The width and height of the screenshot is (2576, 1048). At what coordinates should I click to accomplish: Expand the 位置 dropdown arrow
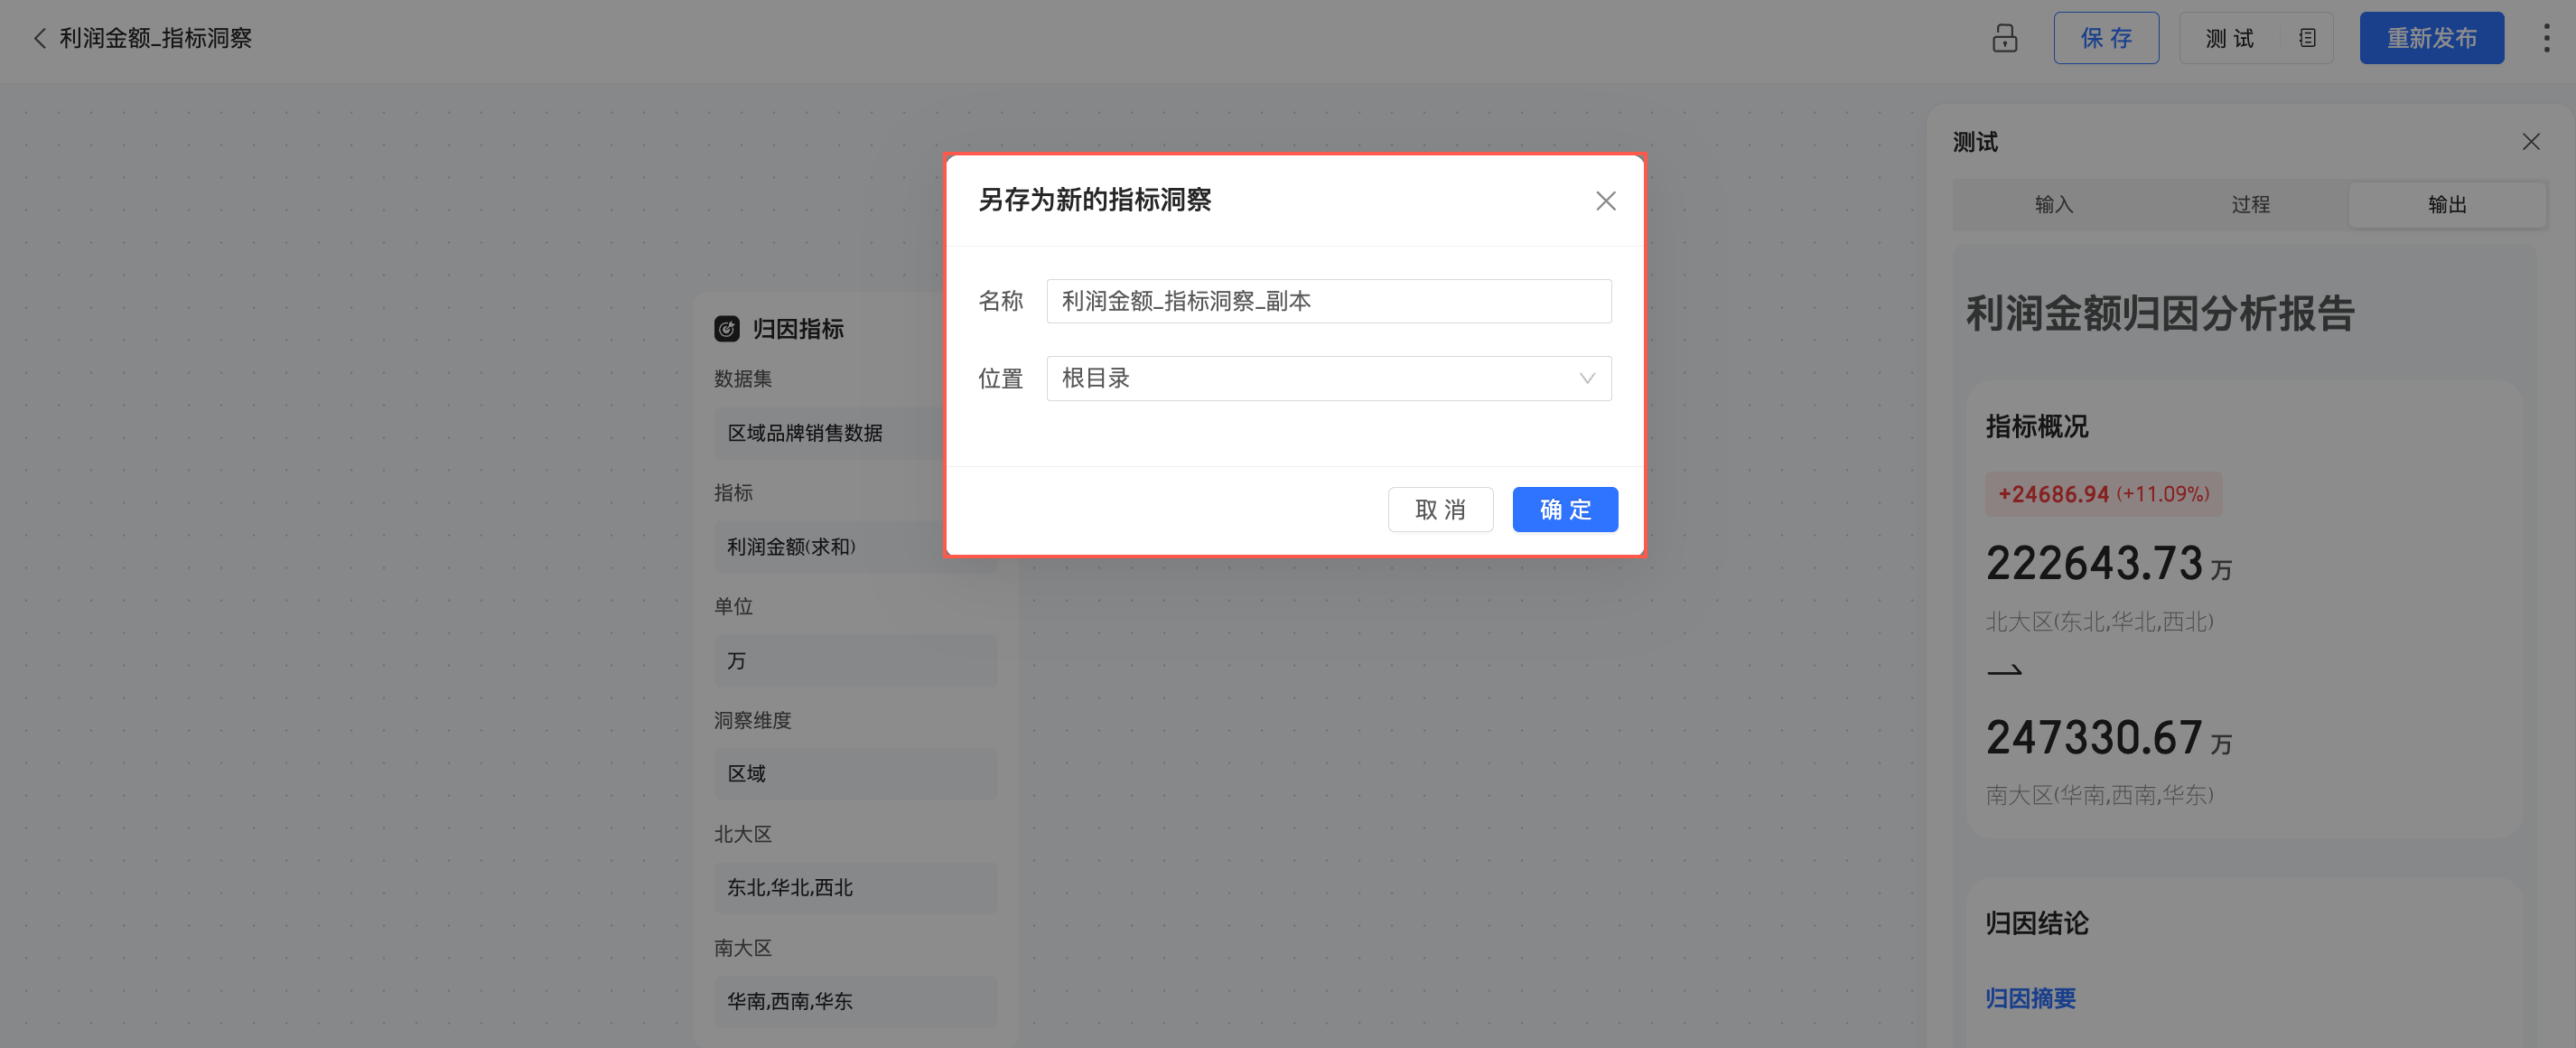(1586, 379)
